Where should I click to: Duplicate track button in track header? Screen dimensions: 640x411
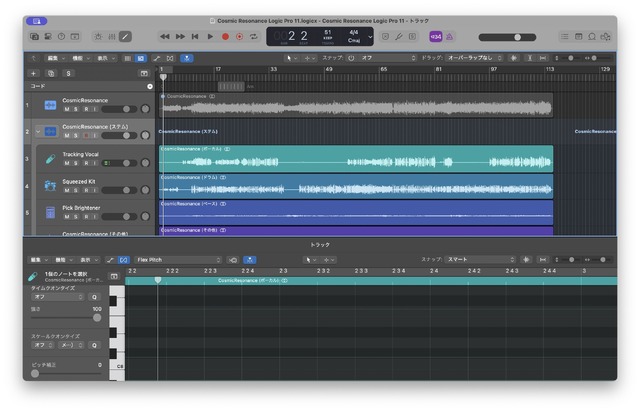click(51, 73)
